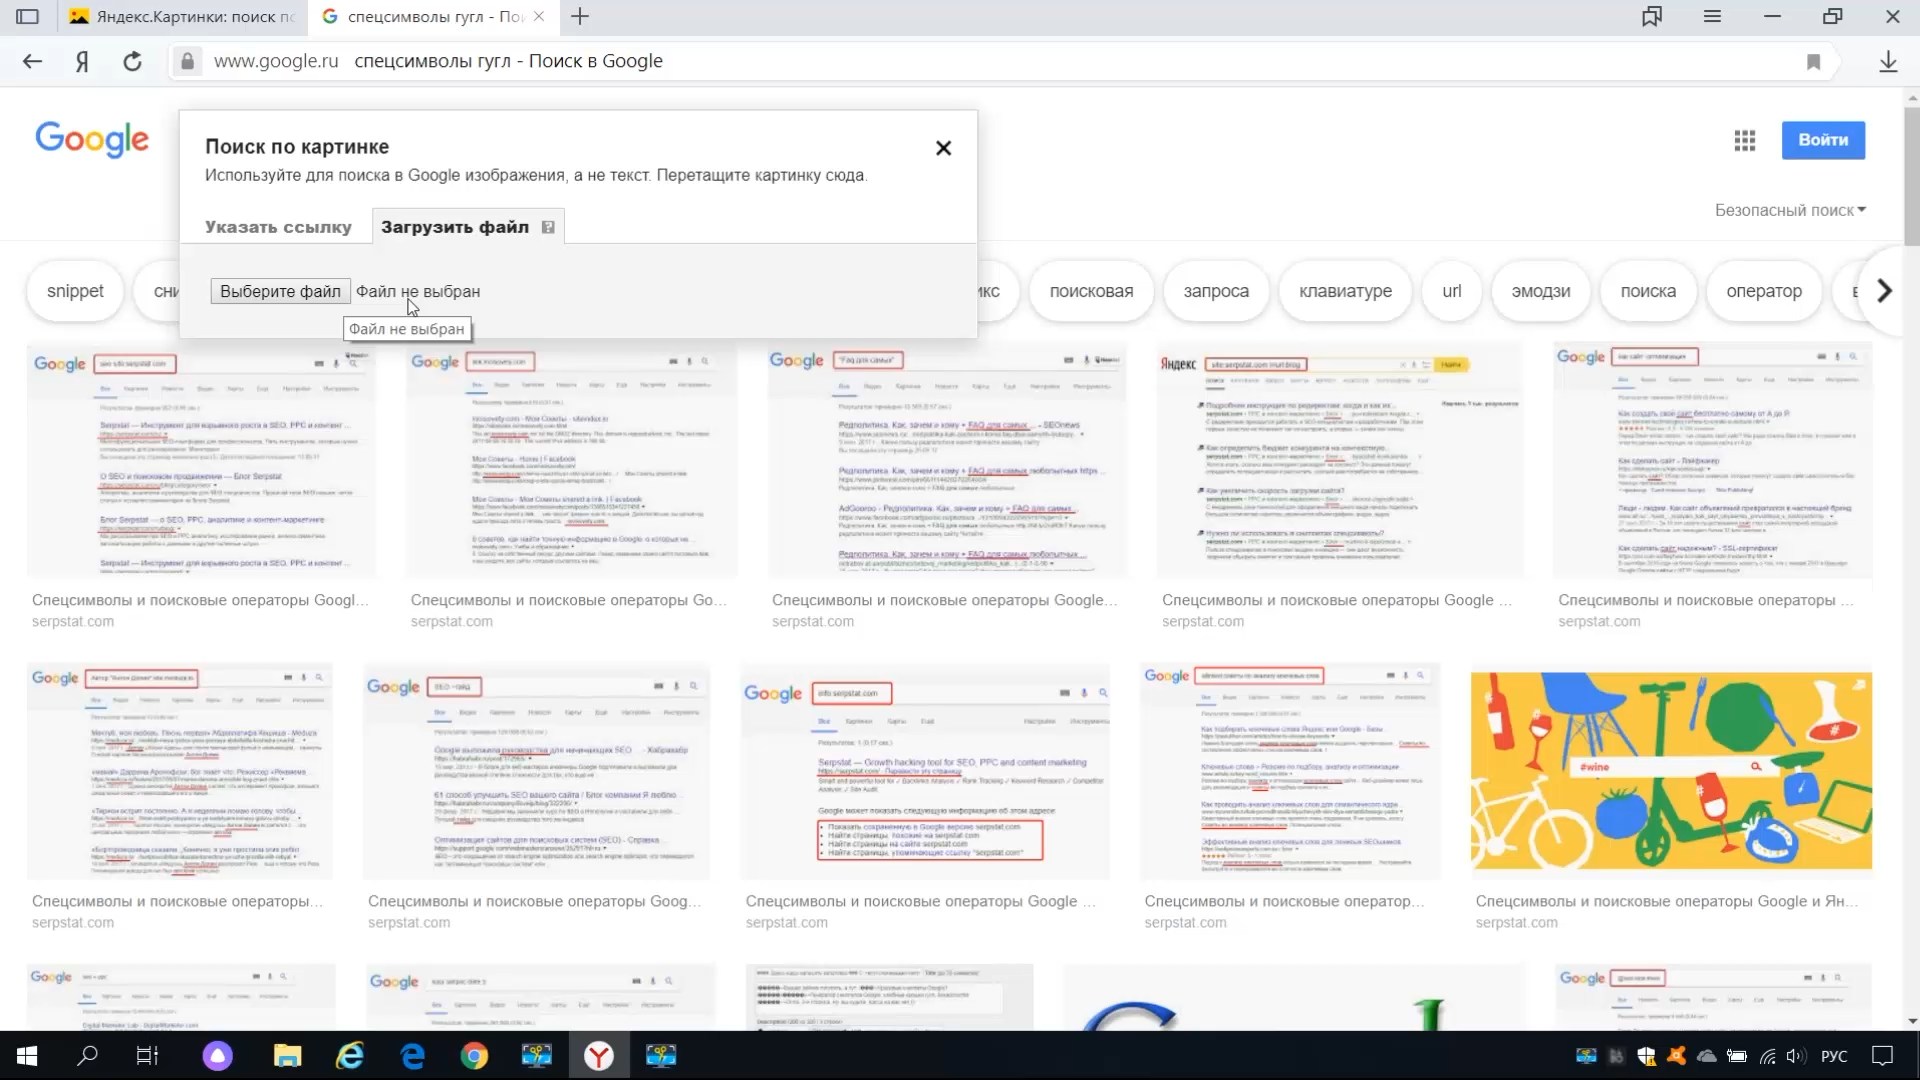Viewport: 1920px width, 1080px height.
Task: Select the url filter chip
Action: pyautogui.click(x=1452, y=291)
